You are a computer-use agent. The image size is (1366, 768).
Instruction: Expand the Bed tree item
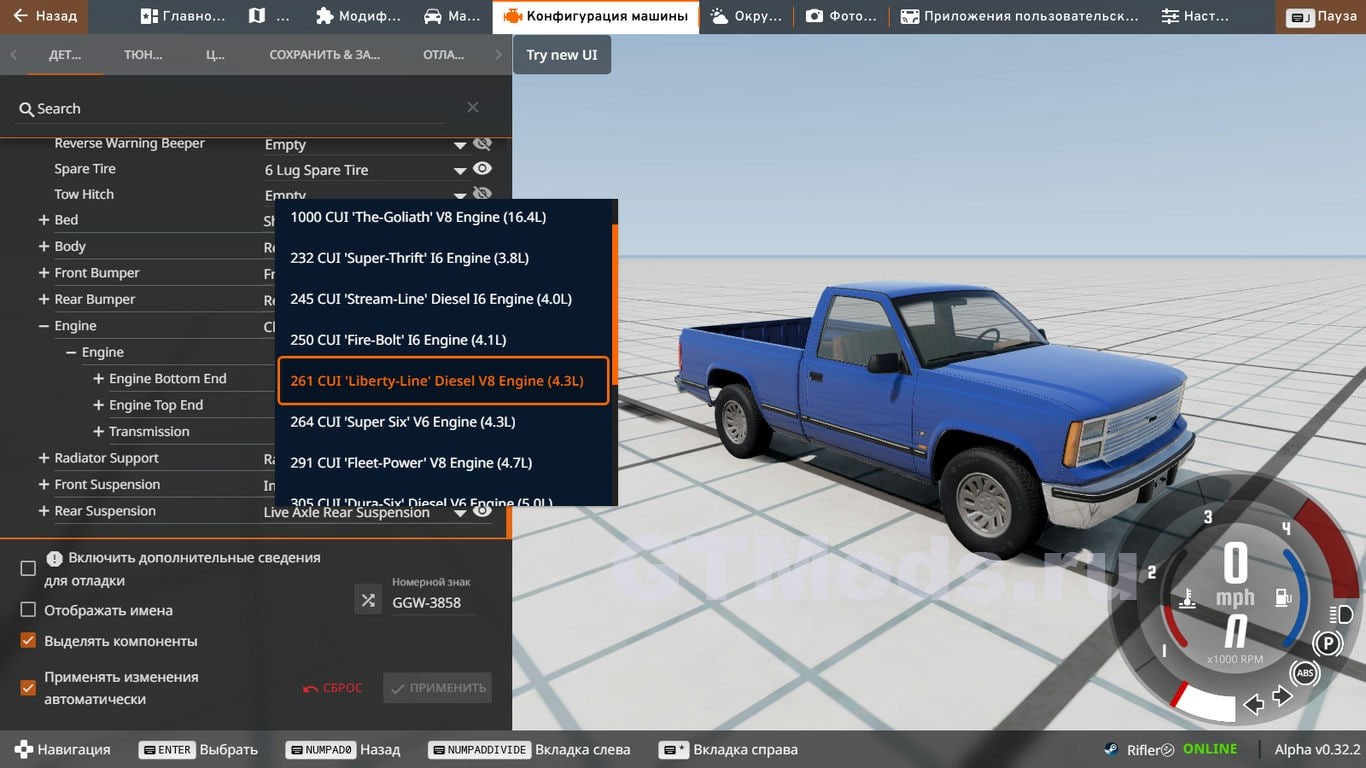[x=43, y=219]
